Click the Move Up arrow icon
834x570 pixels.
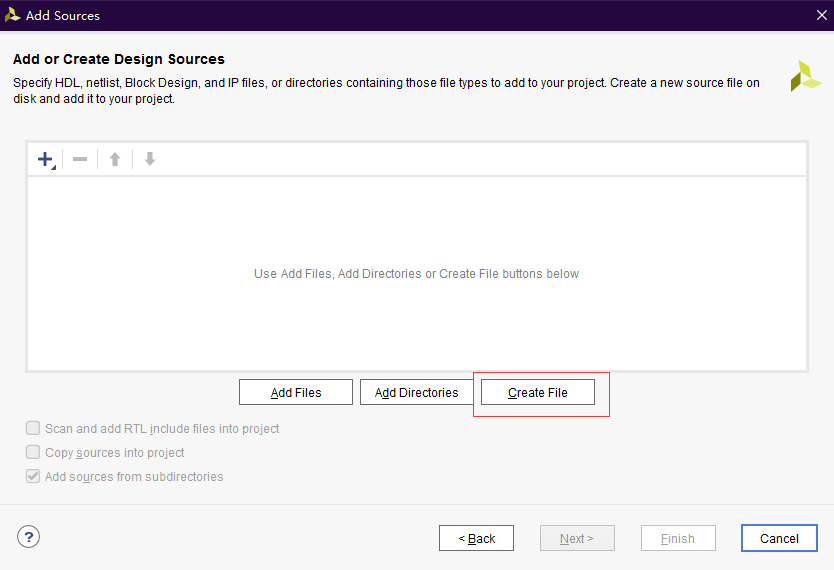point(115,159)
